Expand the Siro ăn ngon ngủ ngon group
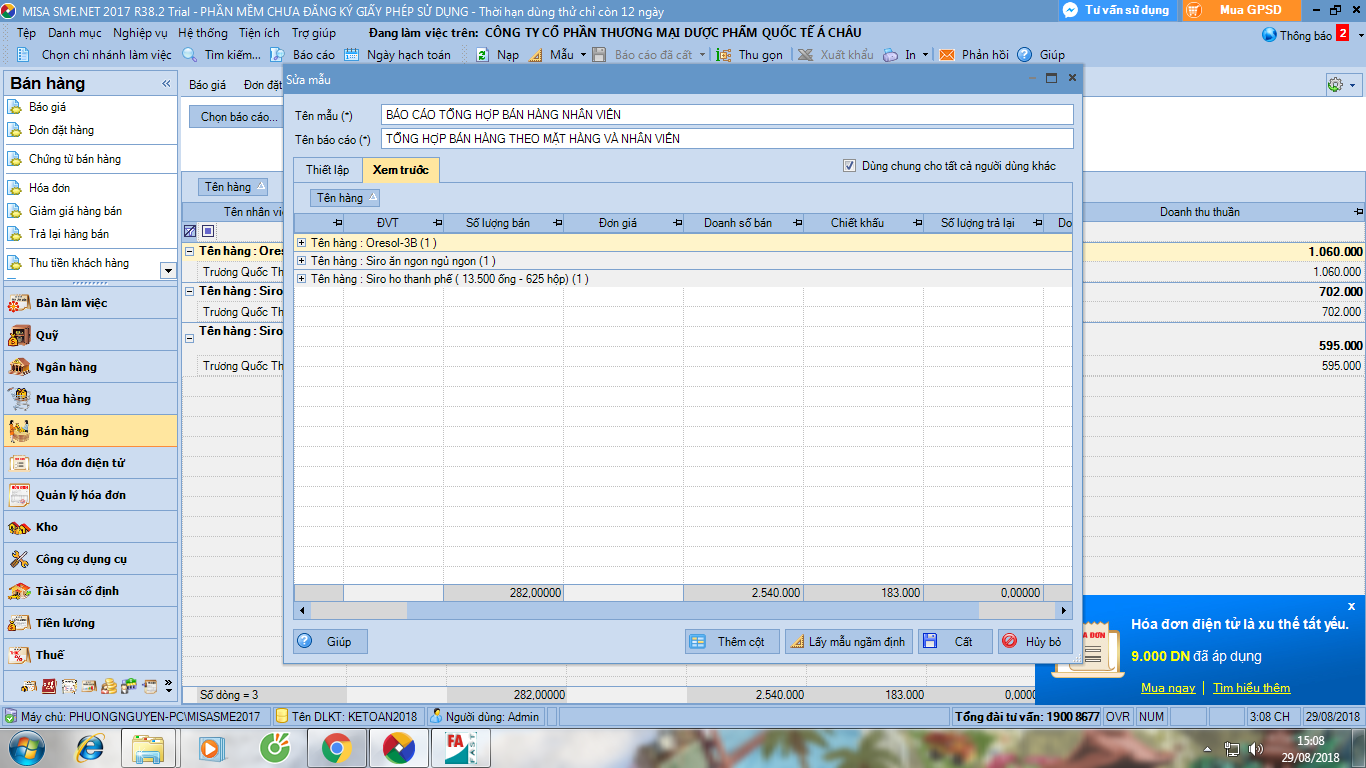The height and width of the screenshot is (768, 1366). [x=302, y=261]
